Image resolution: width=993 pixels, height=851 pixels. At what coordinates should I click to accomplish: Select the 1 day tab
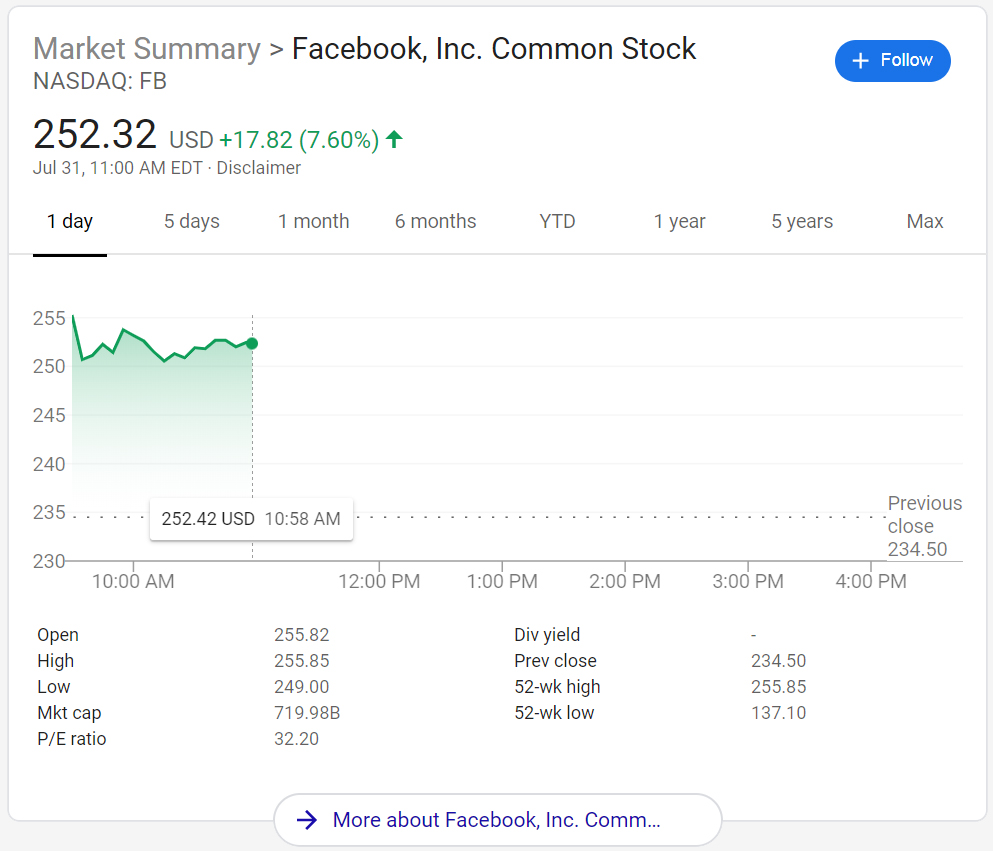(70, 222)
